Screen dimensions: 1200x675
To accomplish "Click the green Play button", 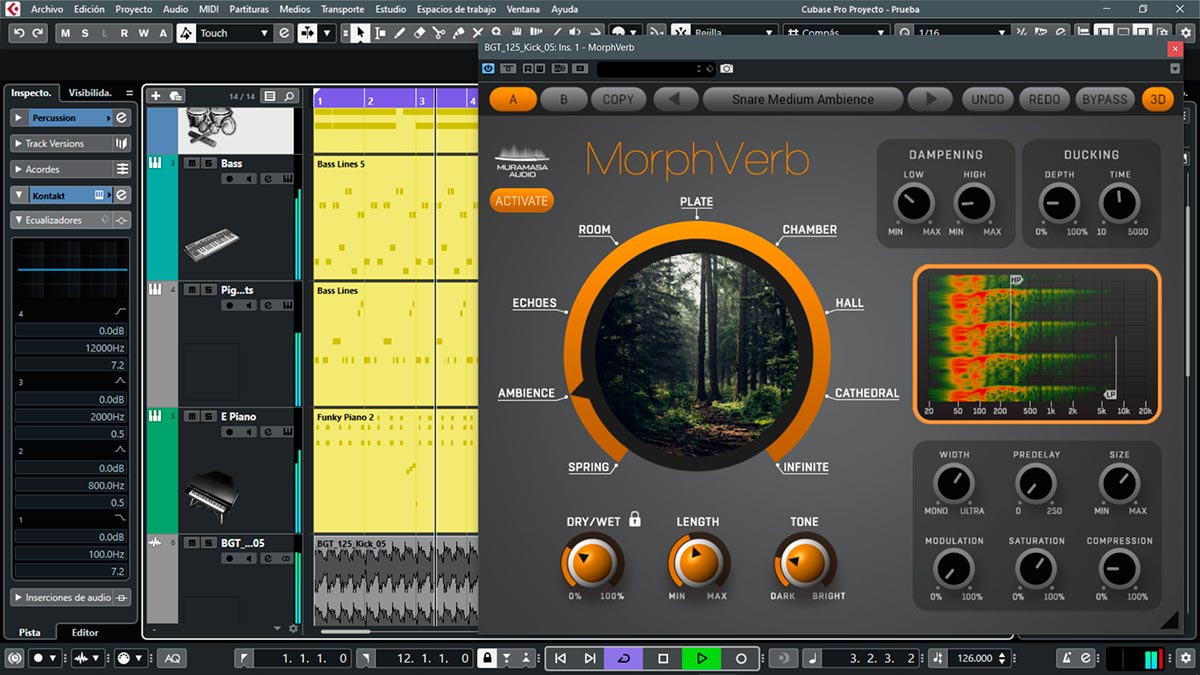I will (702, 658).
